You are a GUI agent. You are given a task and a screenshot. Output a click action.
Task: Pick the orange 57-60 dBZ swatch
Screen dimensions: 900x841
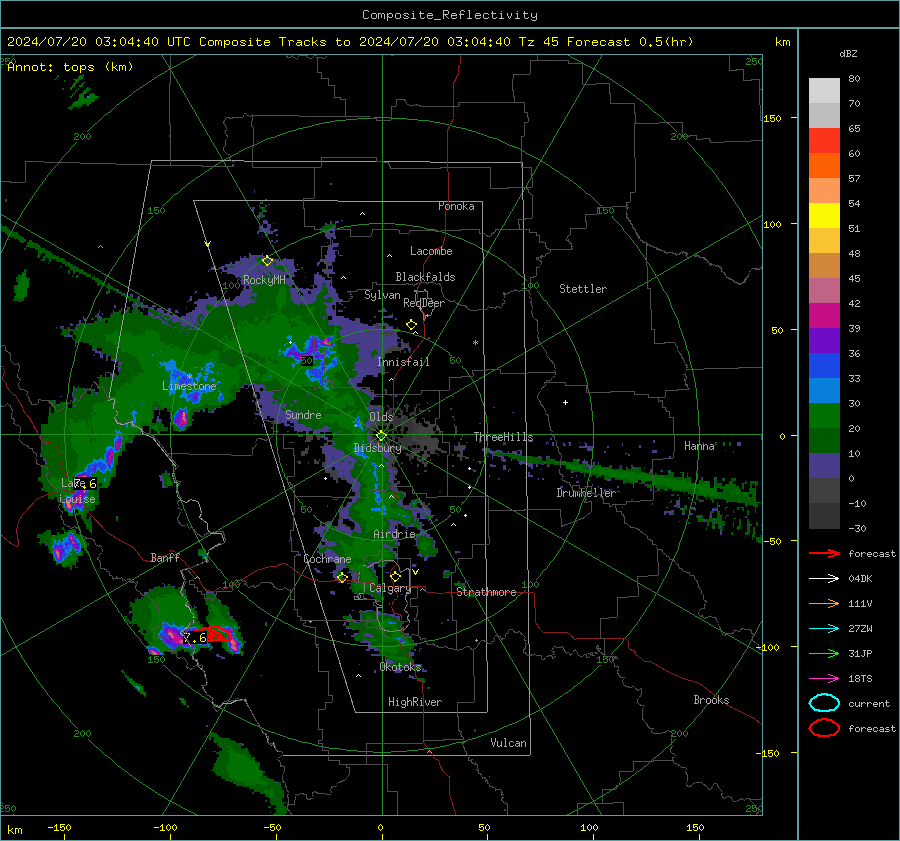(x=824, y=166)
